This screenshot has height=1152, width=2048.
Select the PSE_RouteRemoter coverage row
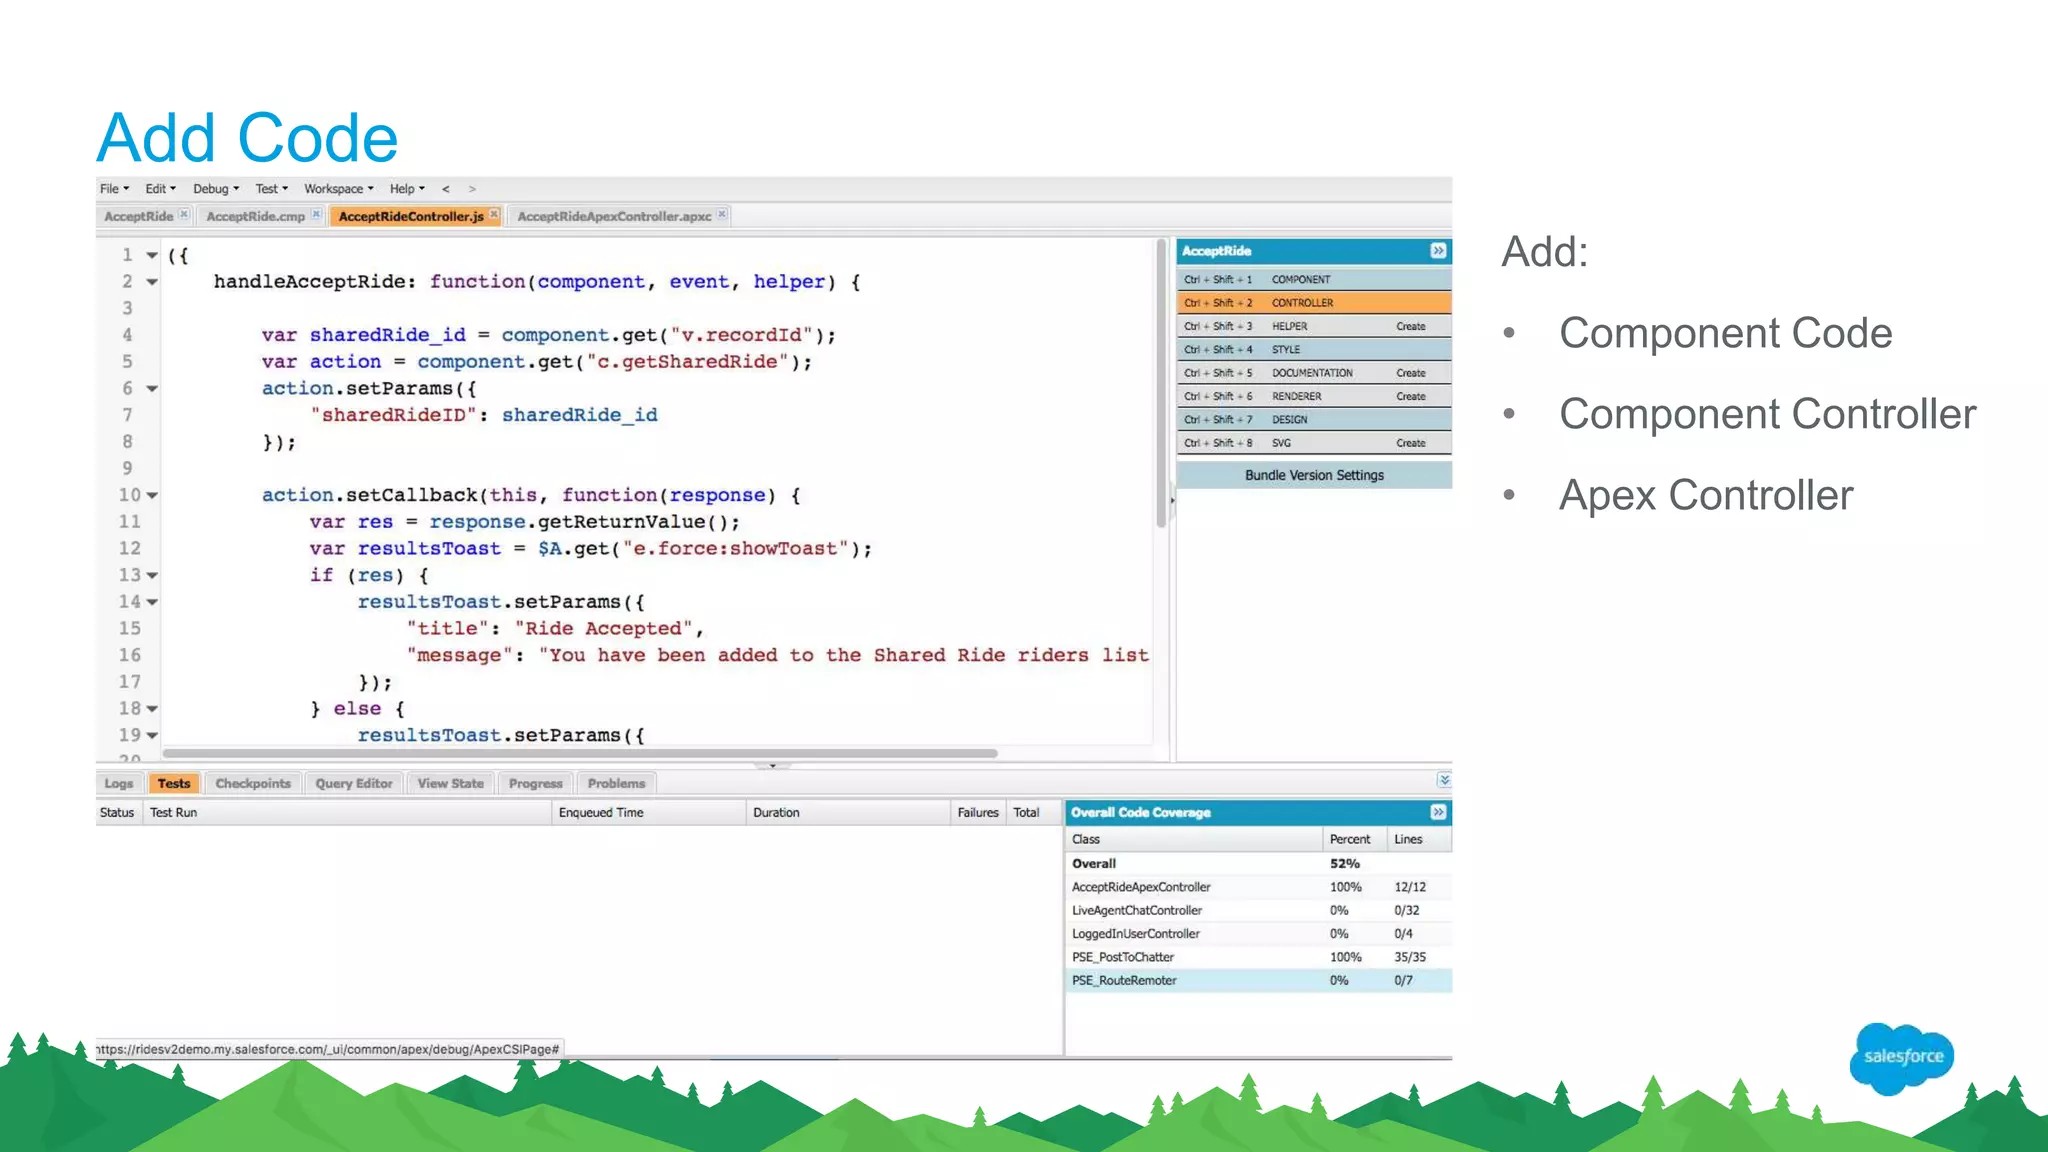[x=1259, y=980]
